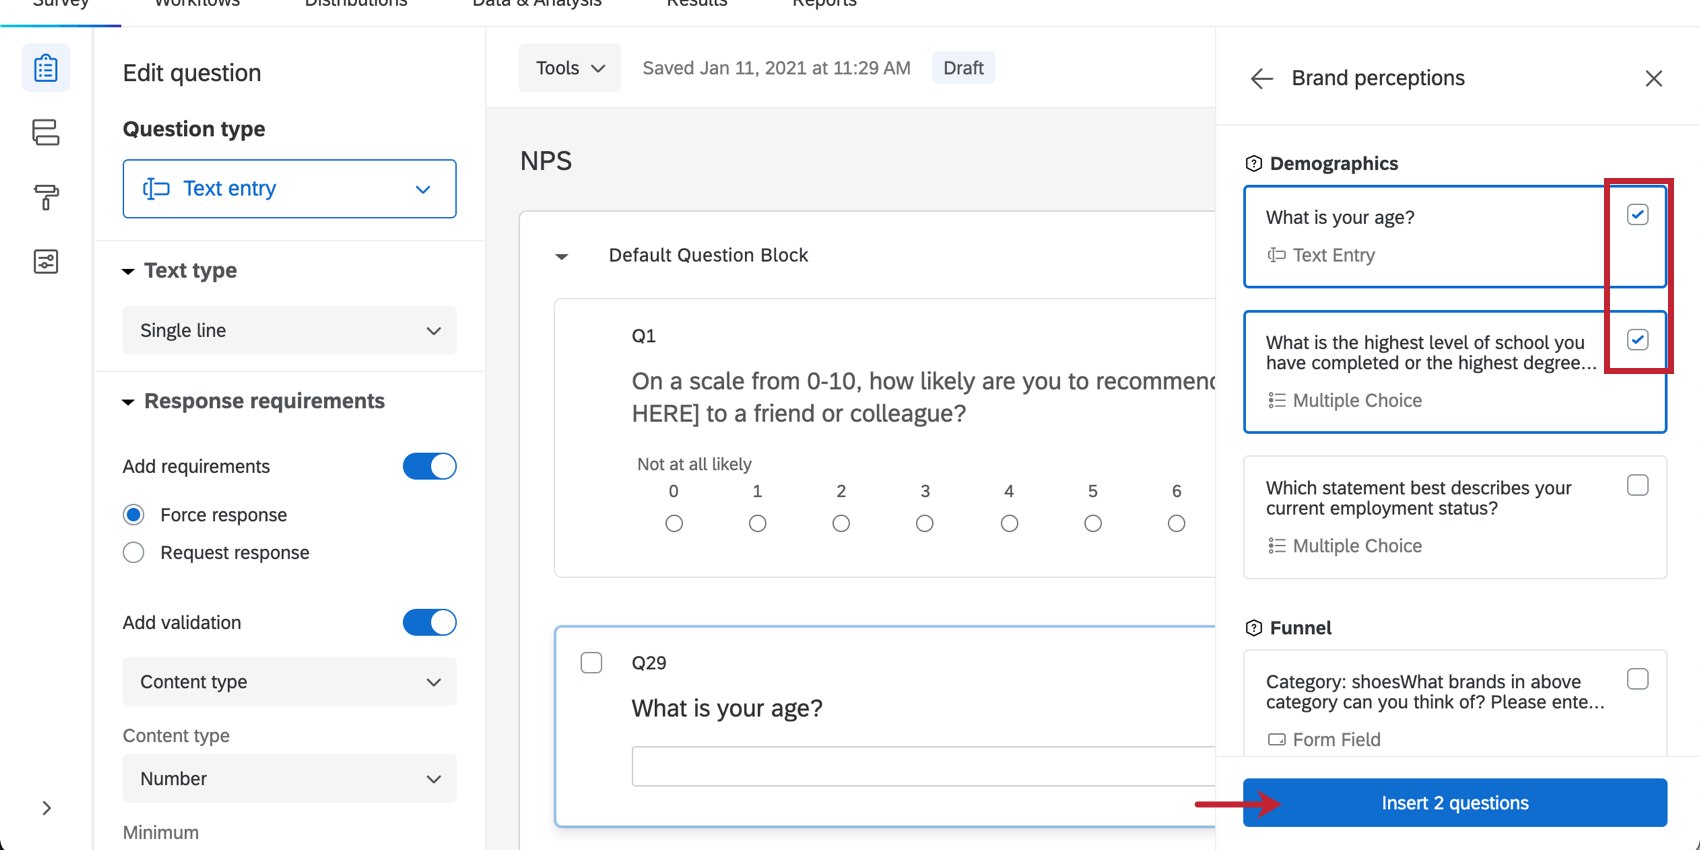Image resolution: width=1700 pixels, height=850 pixels.
Task: Open the Number content type dropdown
Action: [289, 779]
